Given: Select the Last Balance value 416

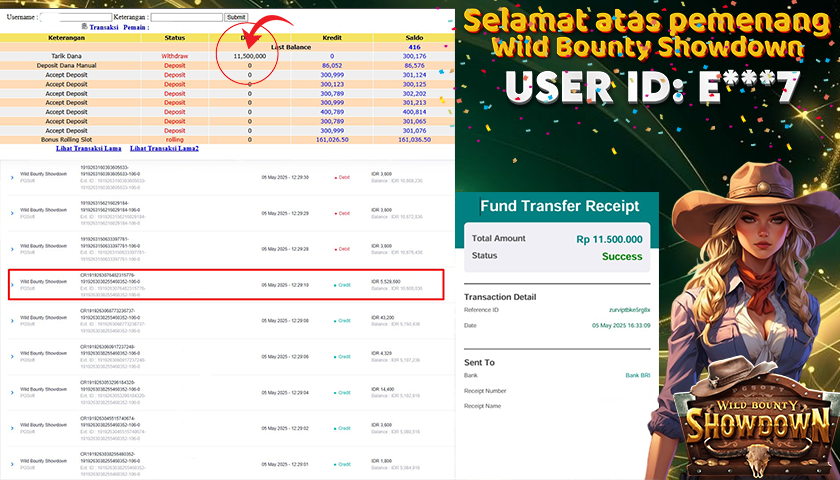Looking at the screenshot, I should [414, 47].
